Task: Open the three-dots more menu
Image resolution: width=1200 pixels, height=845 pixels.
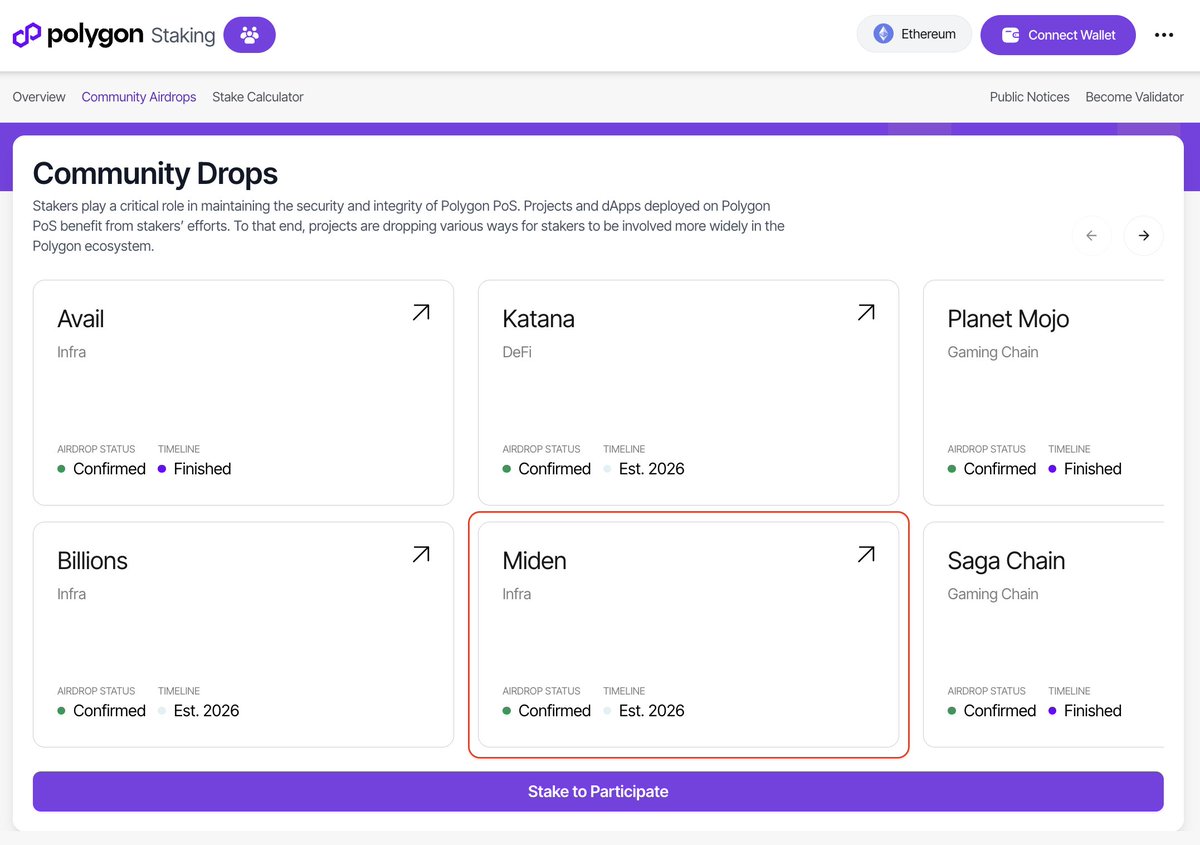Action: pyautogui.click(x=1164, y=35)
